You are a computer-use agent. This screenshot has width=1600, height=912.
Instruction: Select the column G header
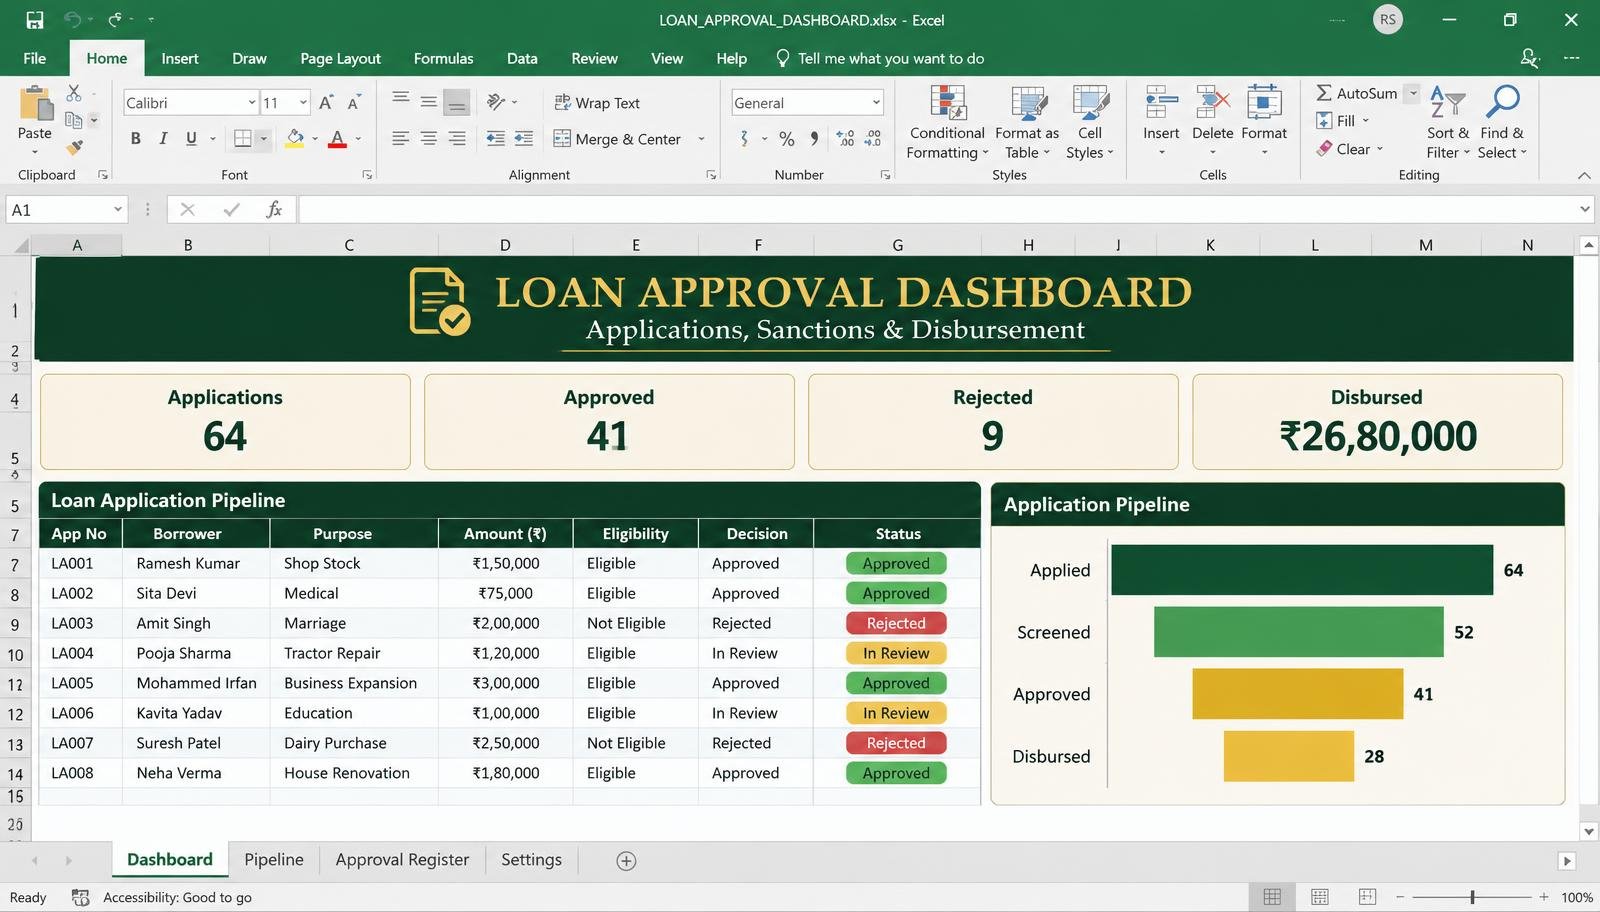[898, 245]
